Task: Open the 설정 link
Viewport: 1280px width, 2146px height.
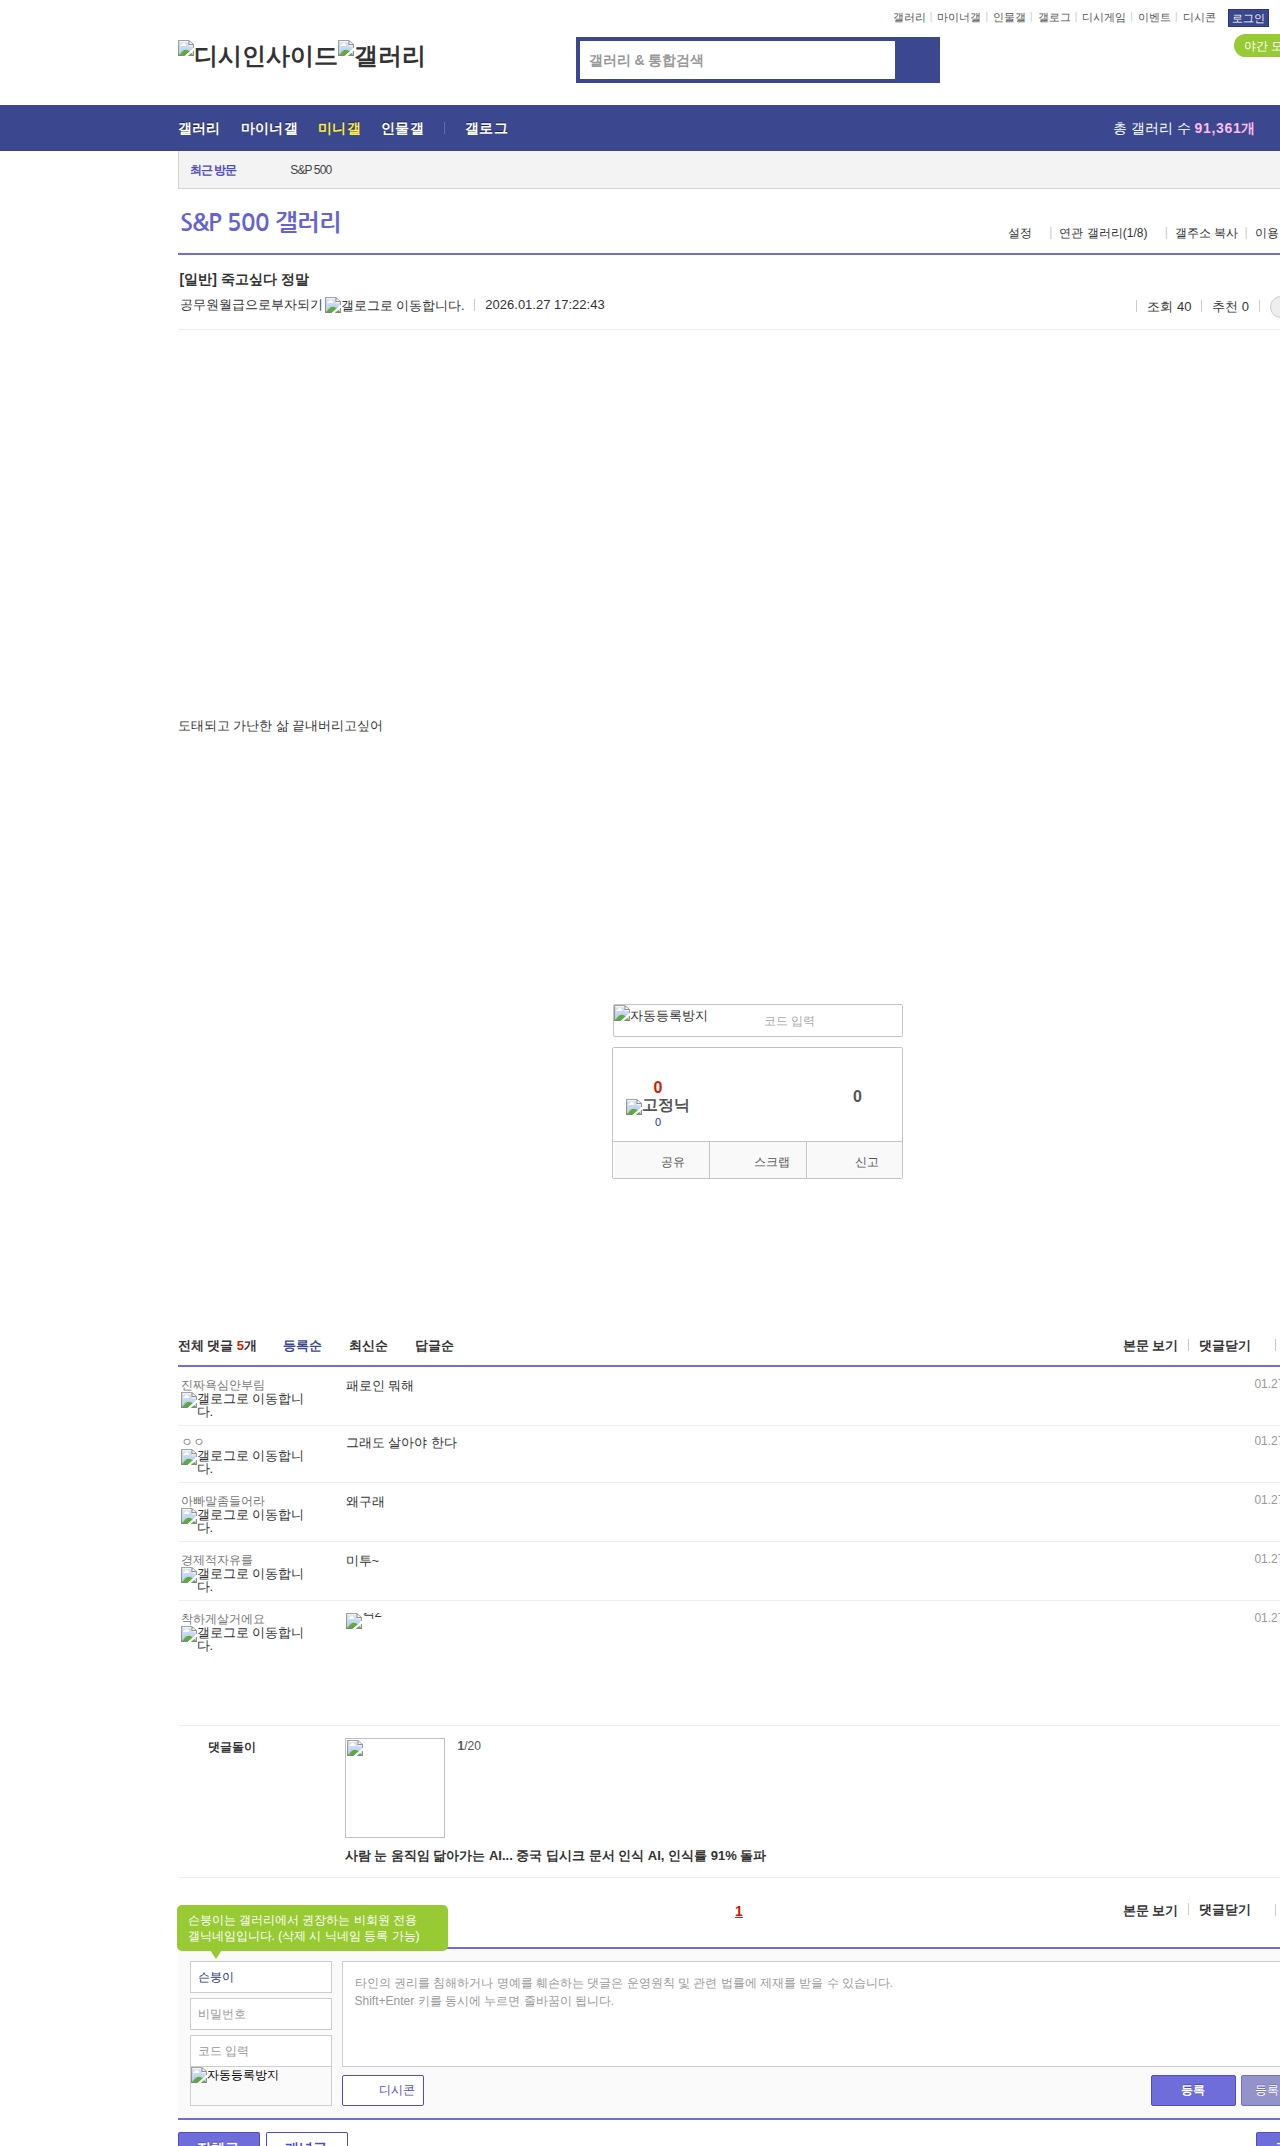Action: [1020, 233]
